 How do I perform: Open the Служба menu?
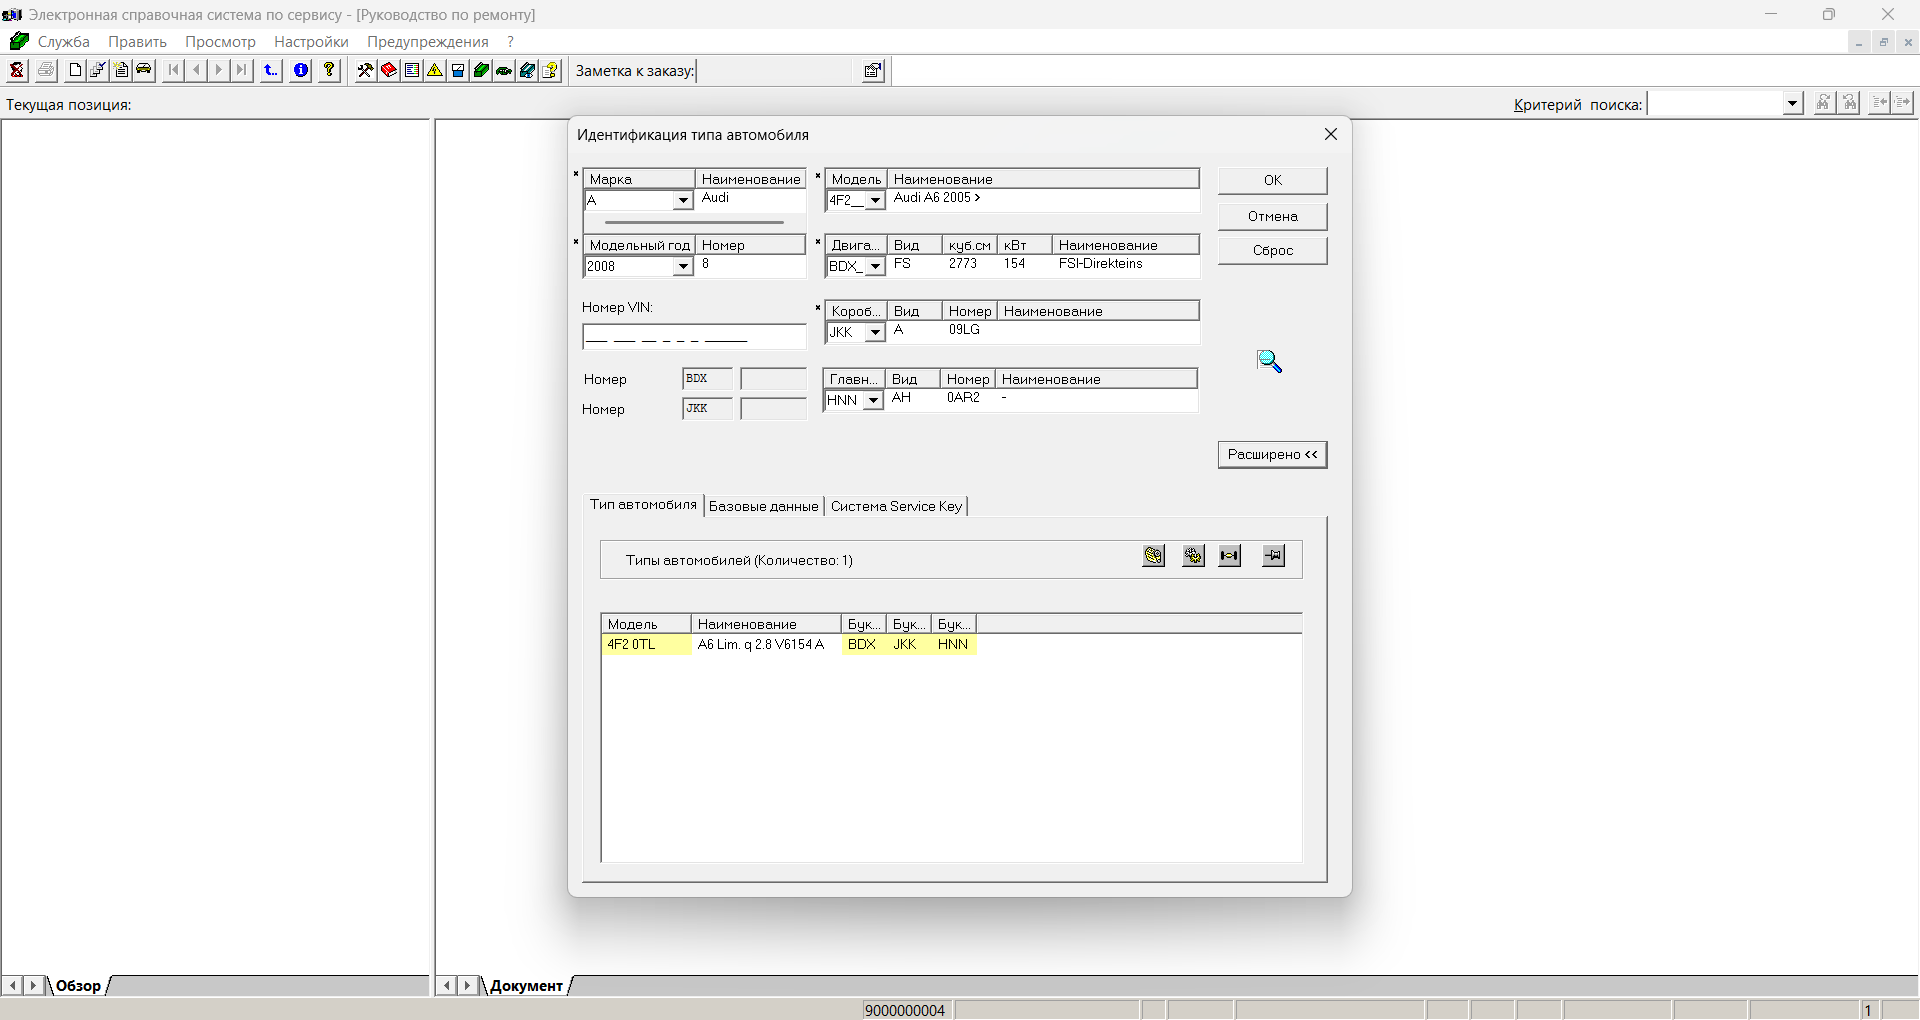click(63, 42)
